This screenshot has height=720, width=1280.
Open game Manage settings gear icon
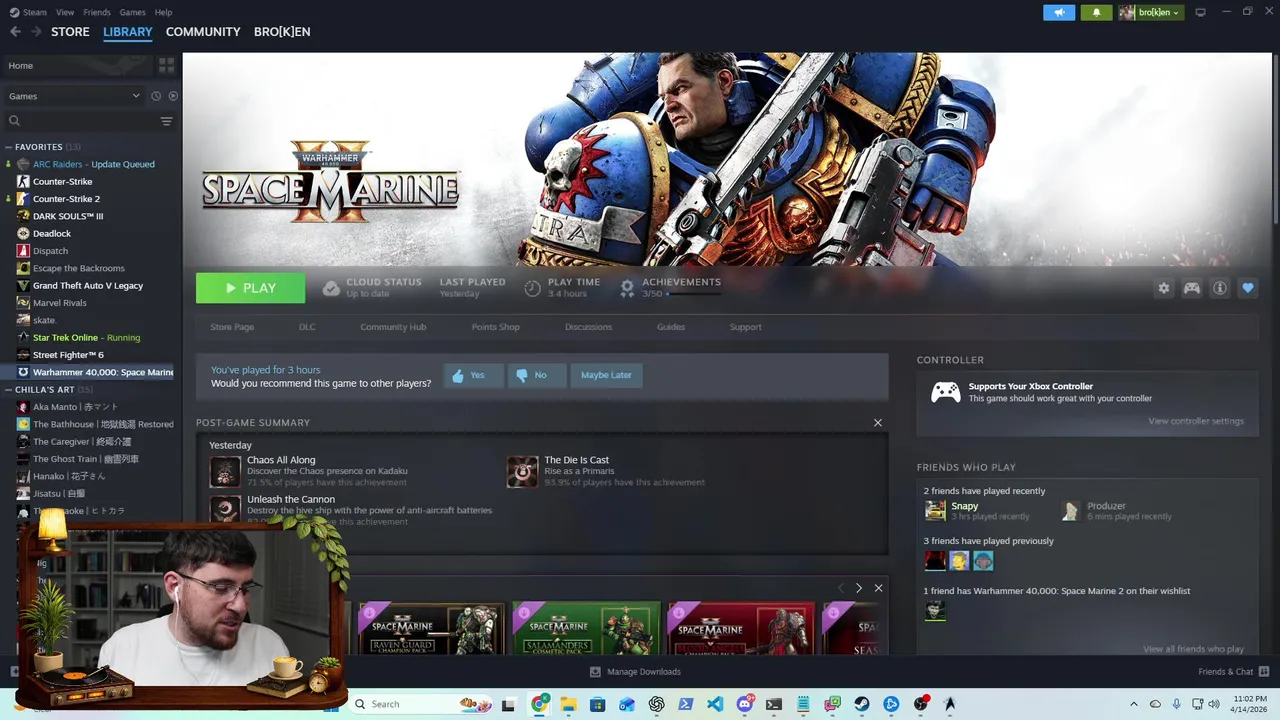coord(1164,288)
